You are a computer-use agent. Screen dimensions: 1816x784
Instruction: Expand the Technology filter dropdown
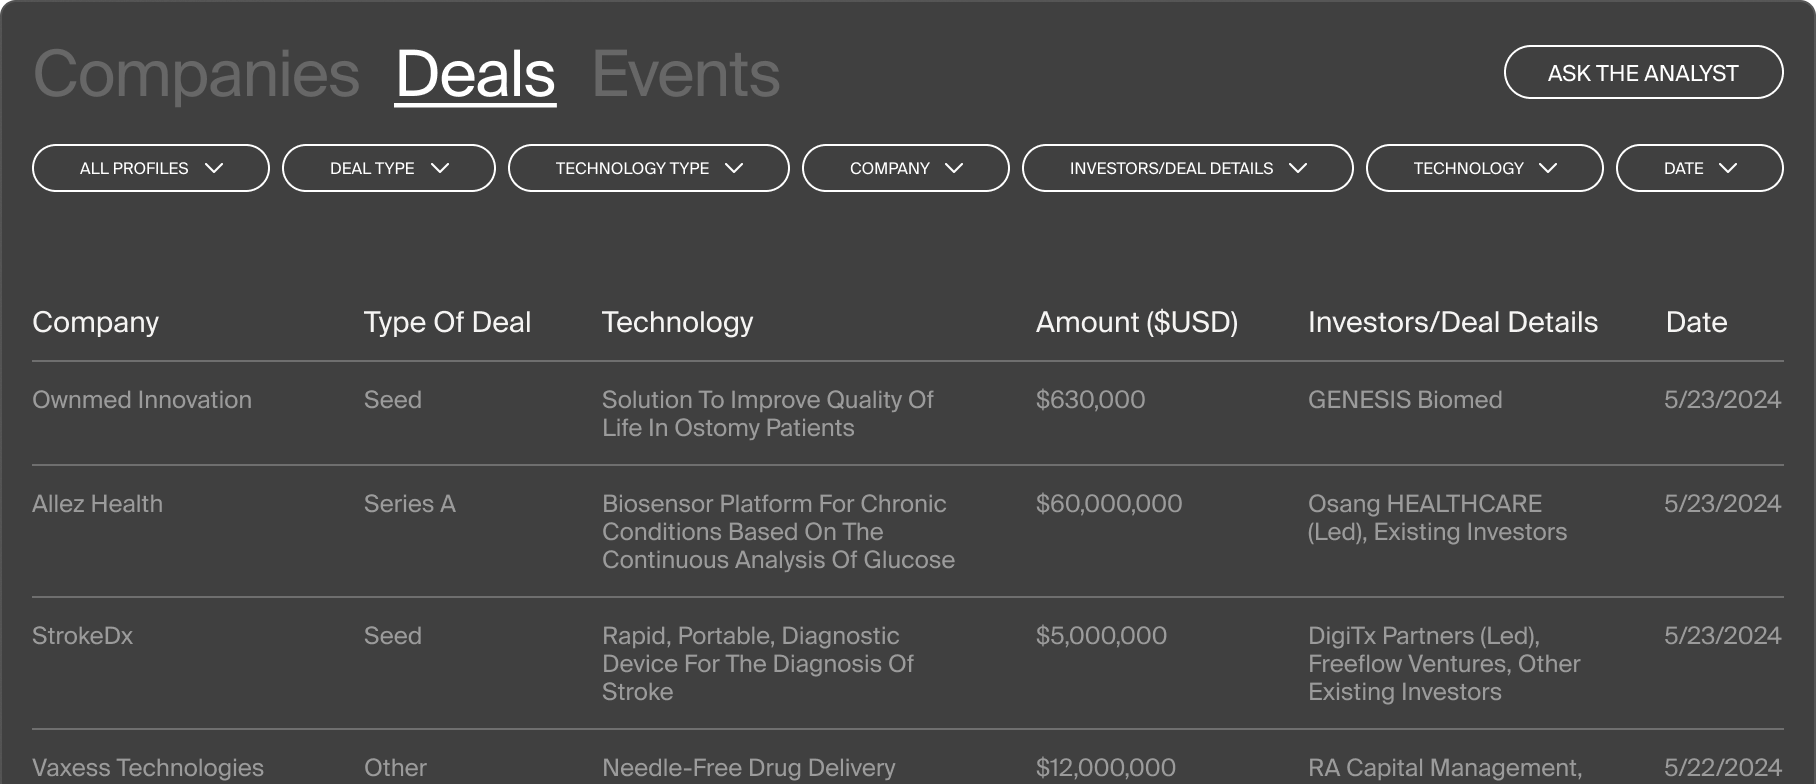pos(1485,168)
